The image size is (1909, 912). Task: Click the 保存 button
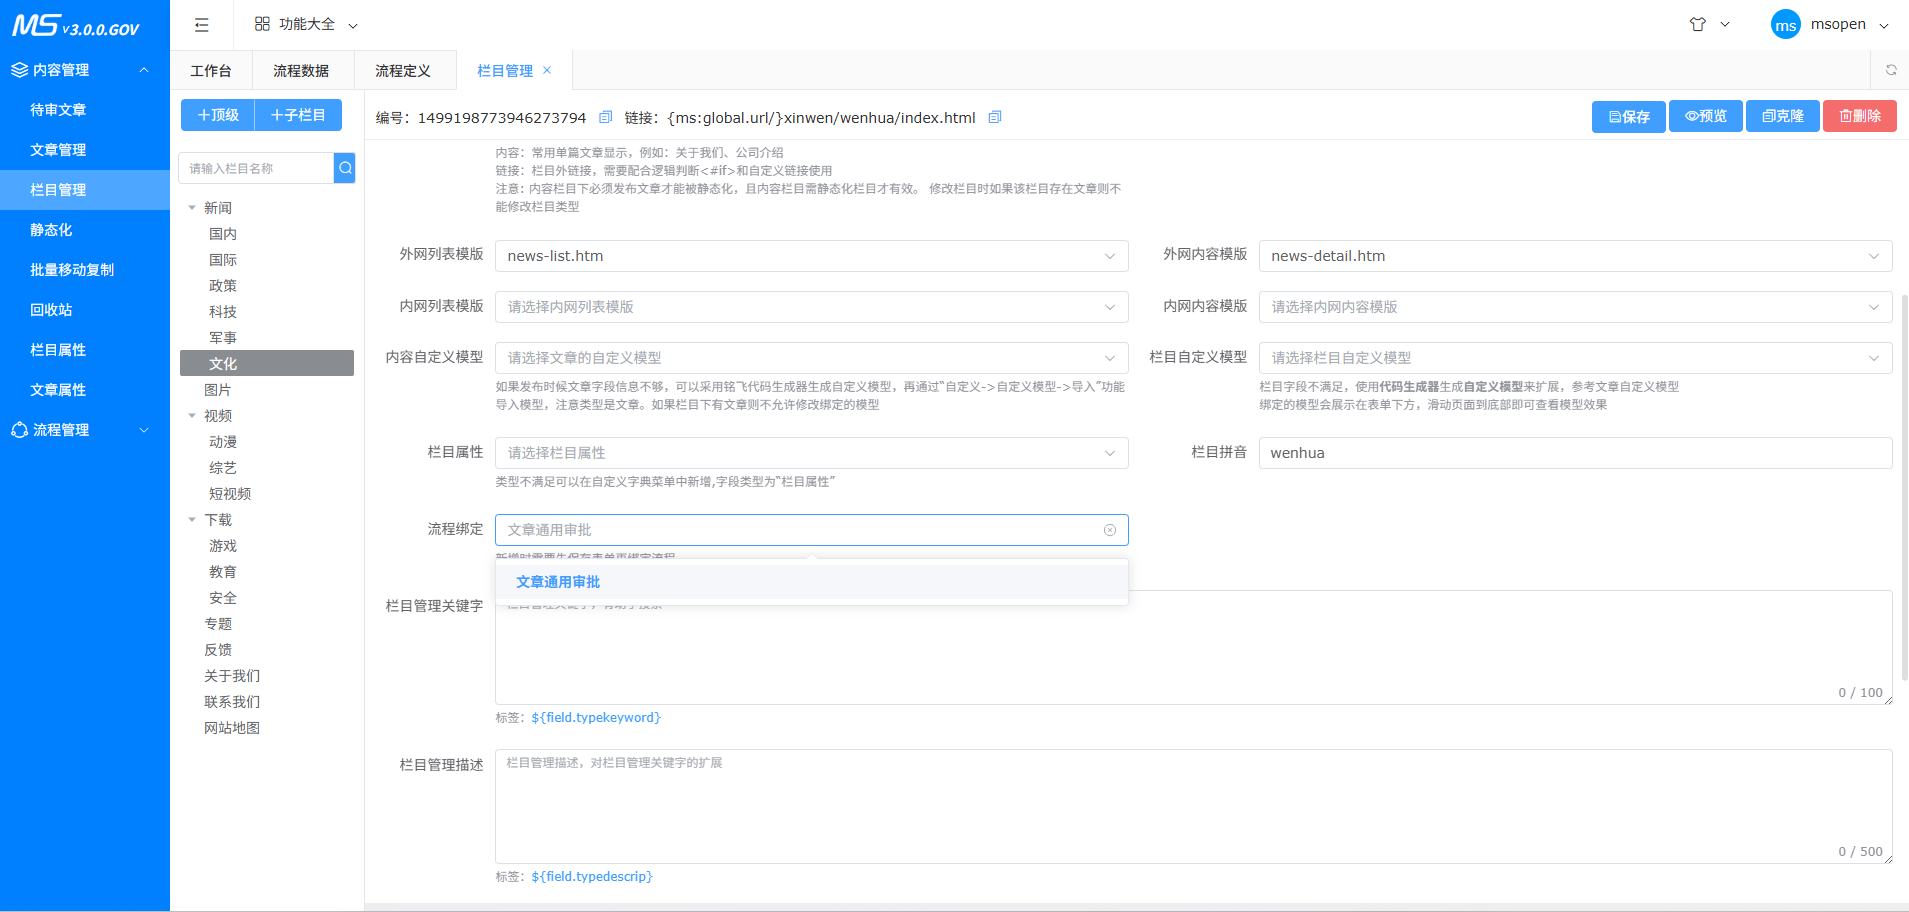1628,117
